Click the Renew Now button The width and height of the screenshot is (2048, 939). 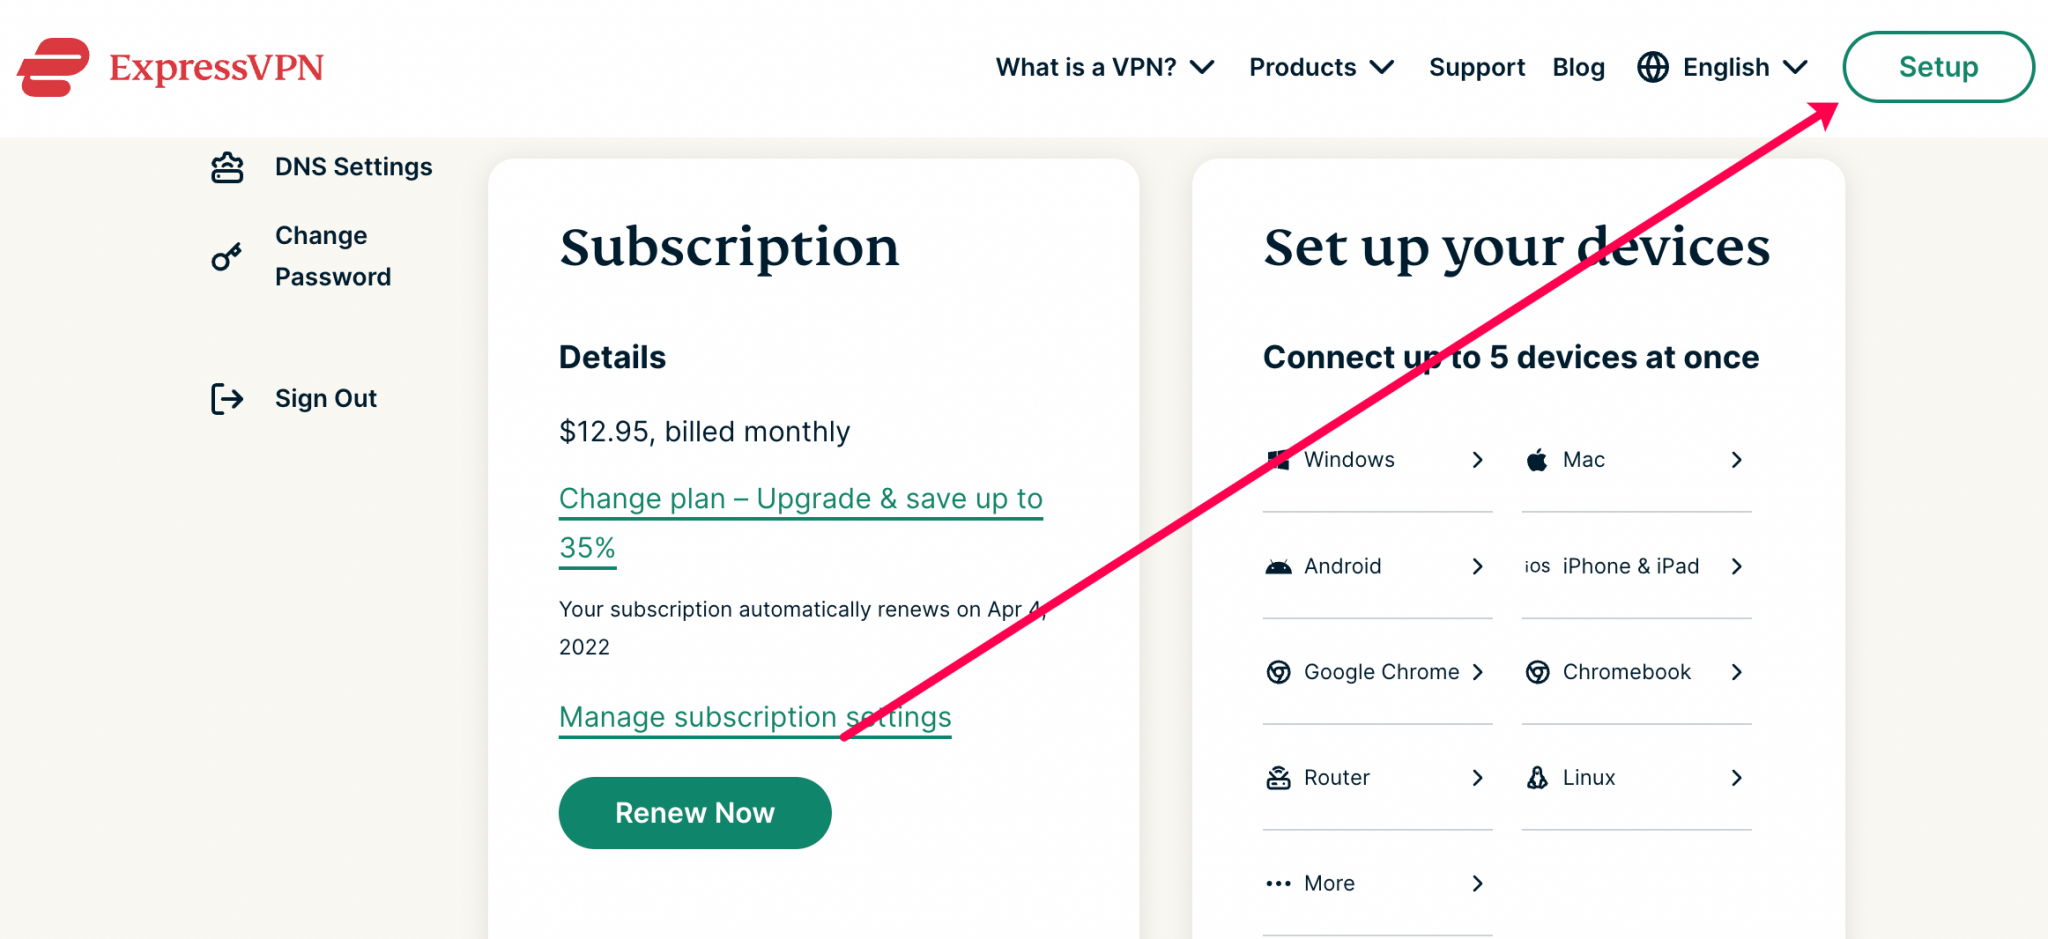694,812
